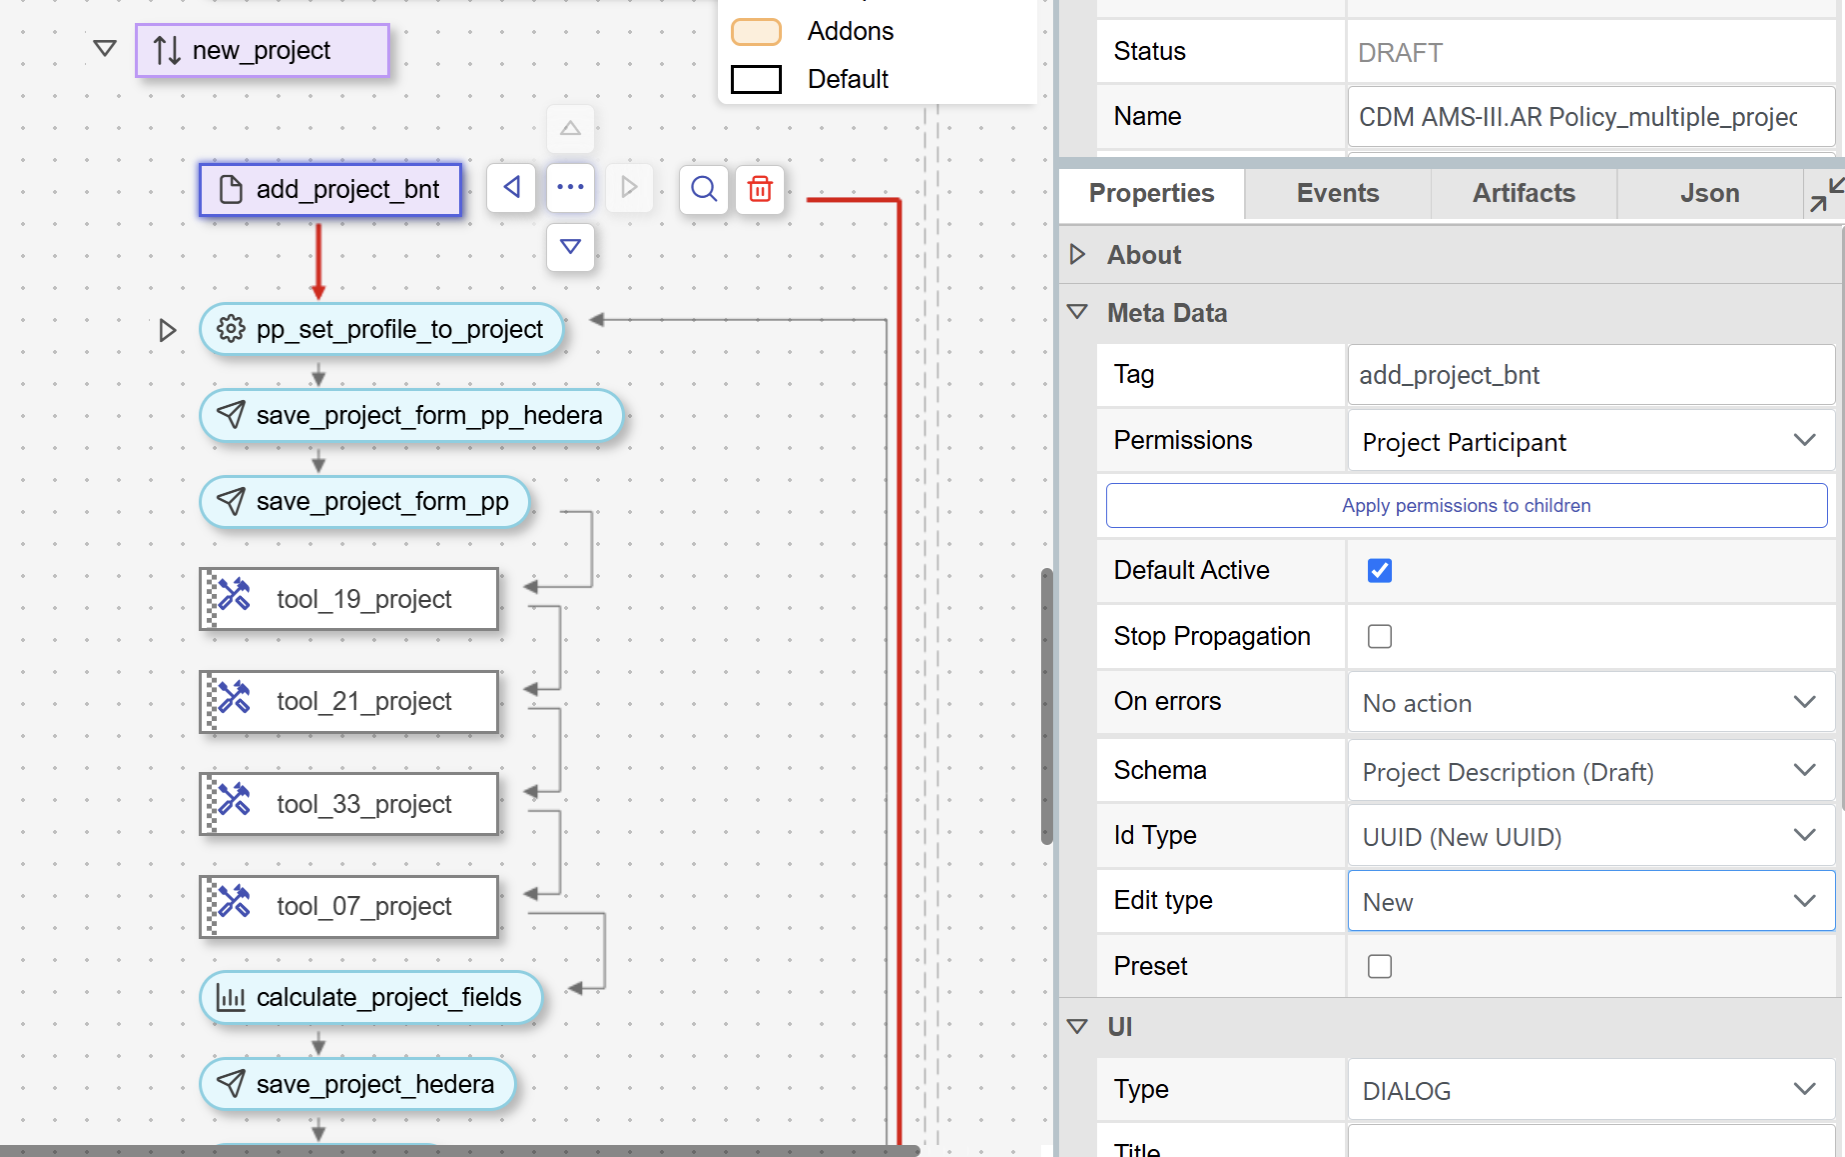
Task: Tick the Preset checkbox
Action: point(1379,967)
